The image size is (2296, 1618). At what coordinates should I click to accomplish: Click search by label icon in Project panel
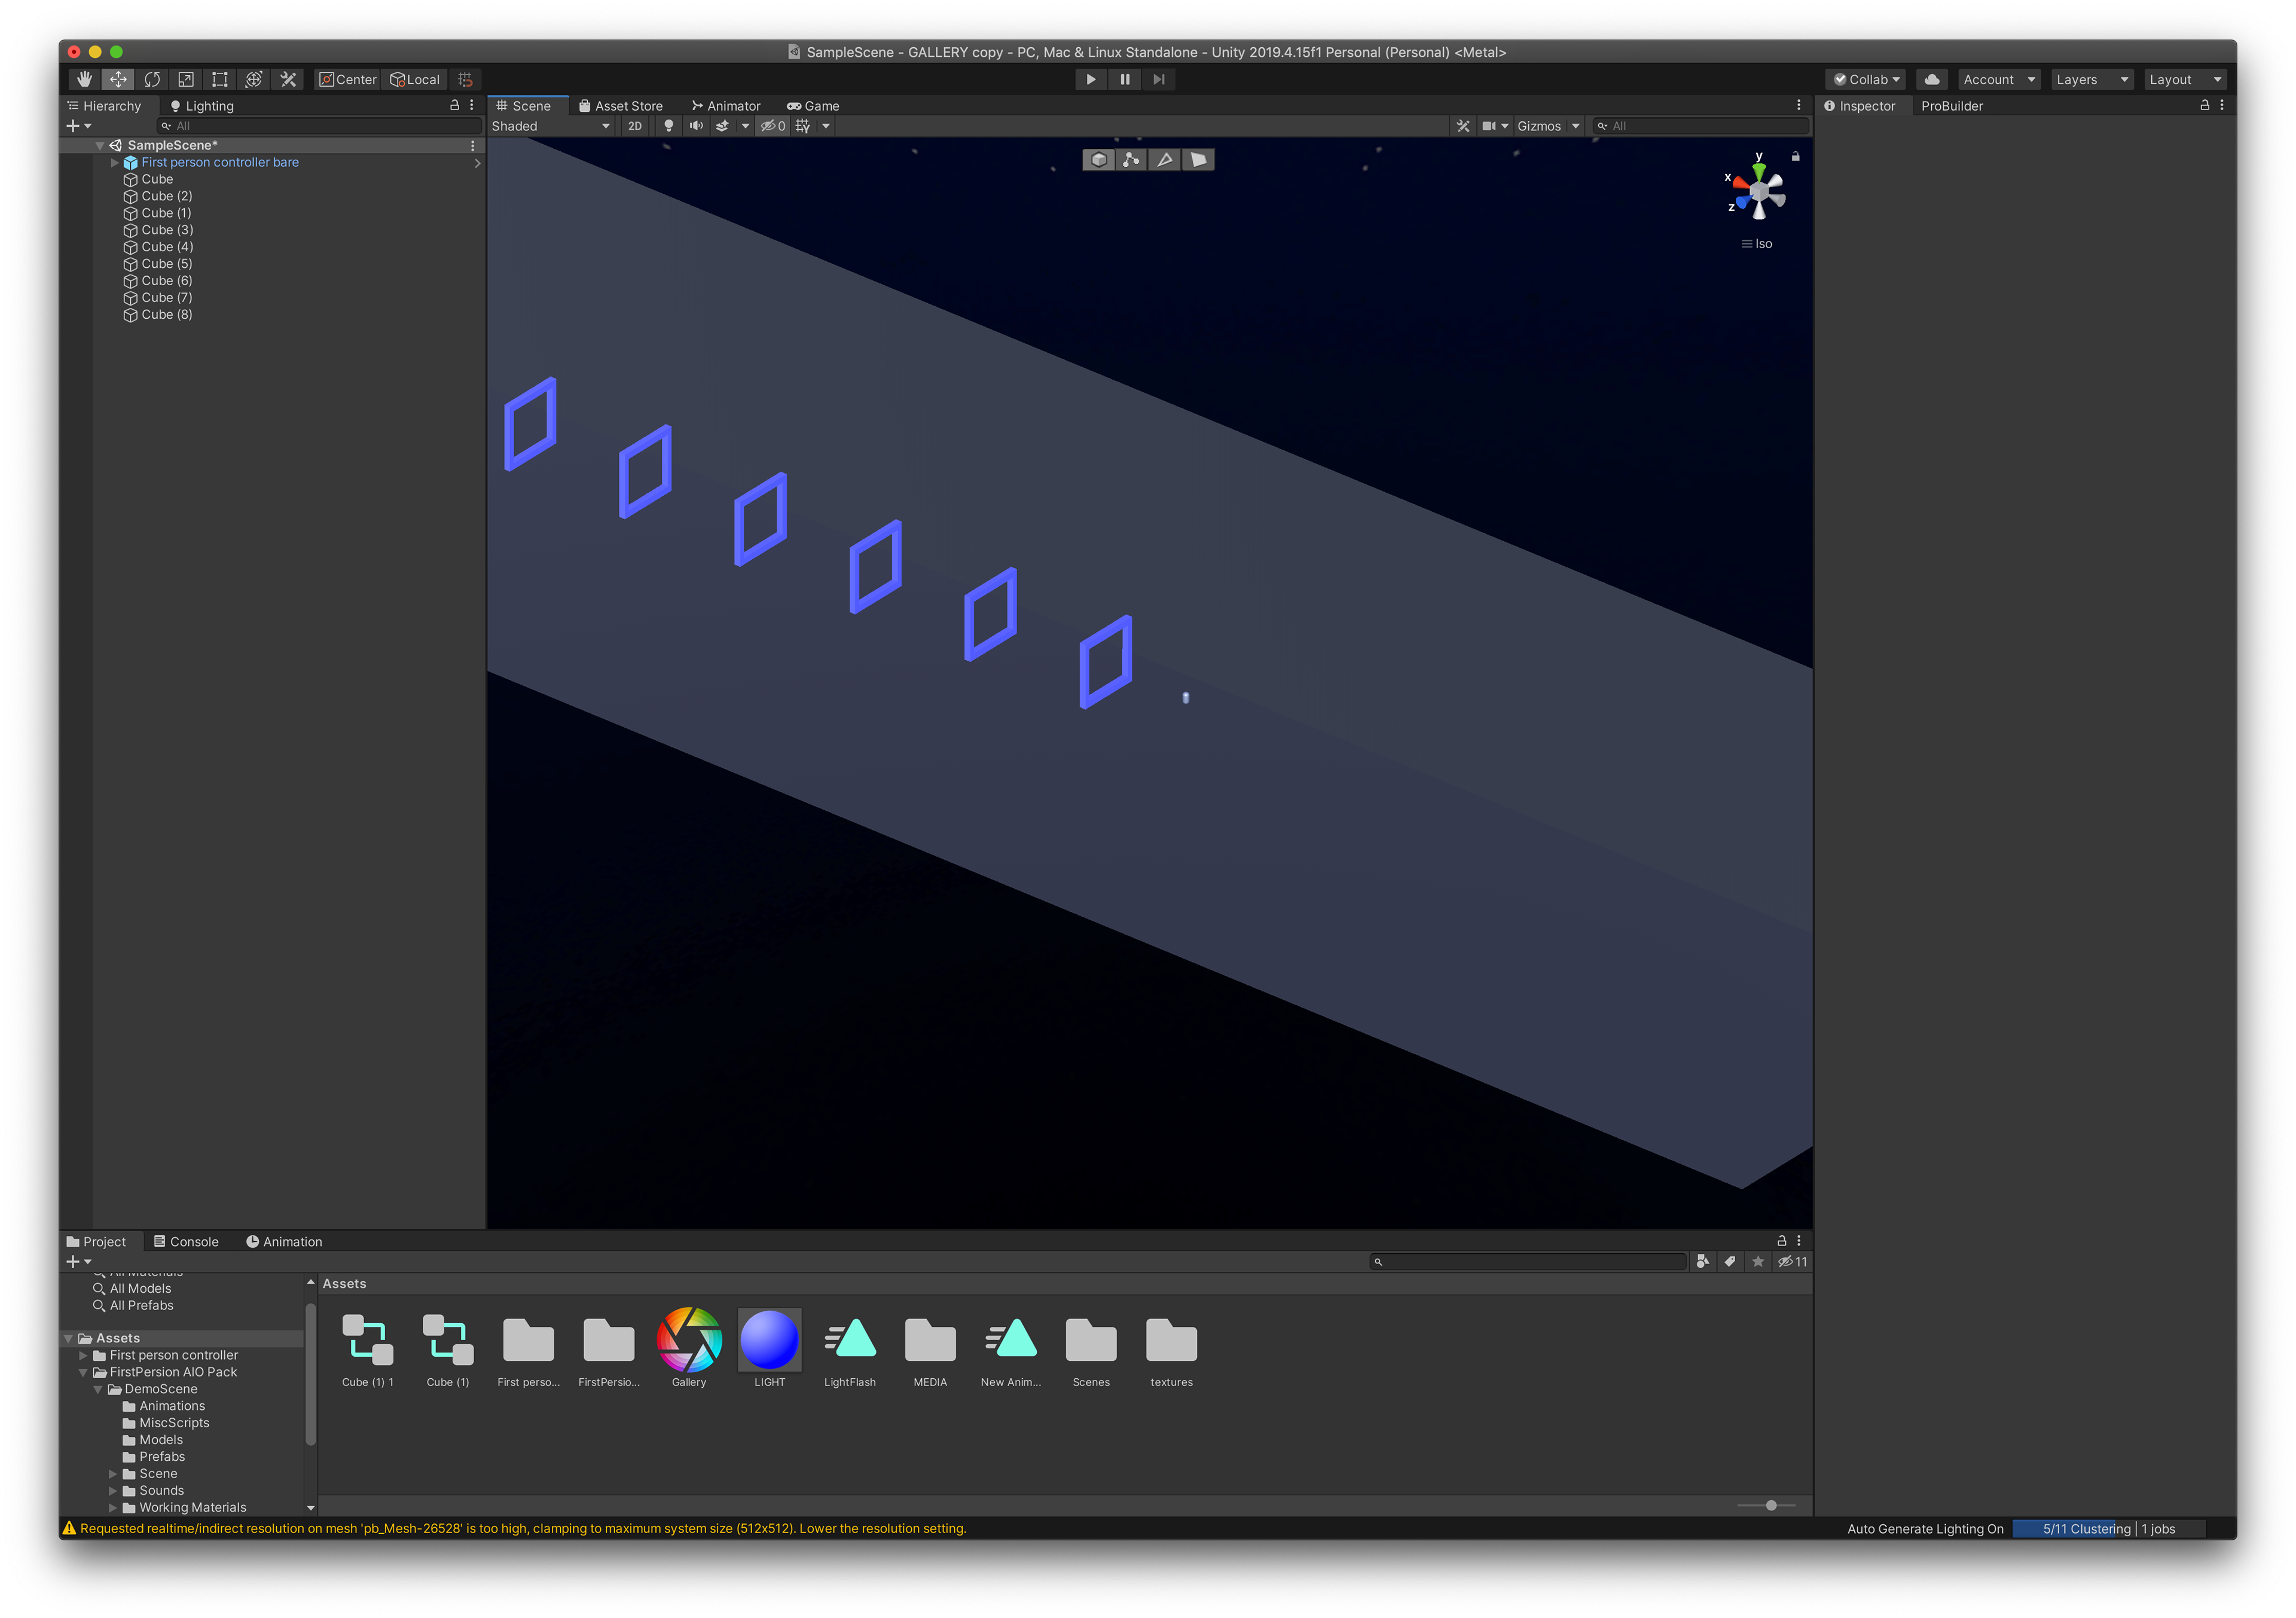[1730, 1261]
